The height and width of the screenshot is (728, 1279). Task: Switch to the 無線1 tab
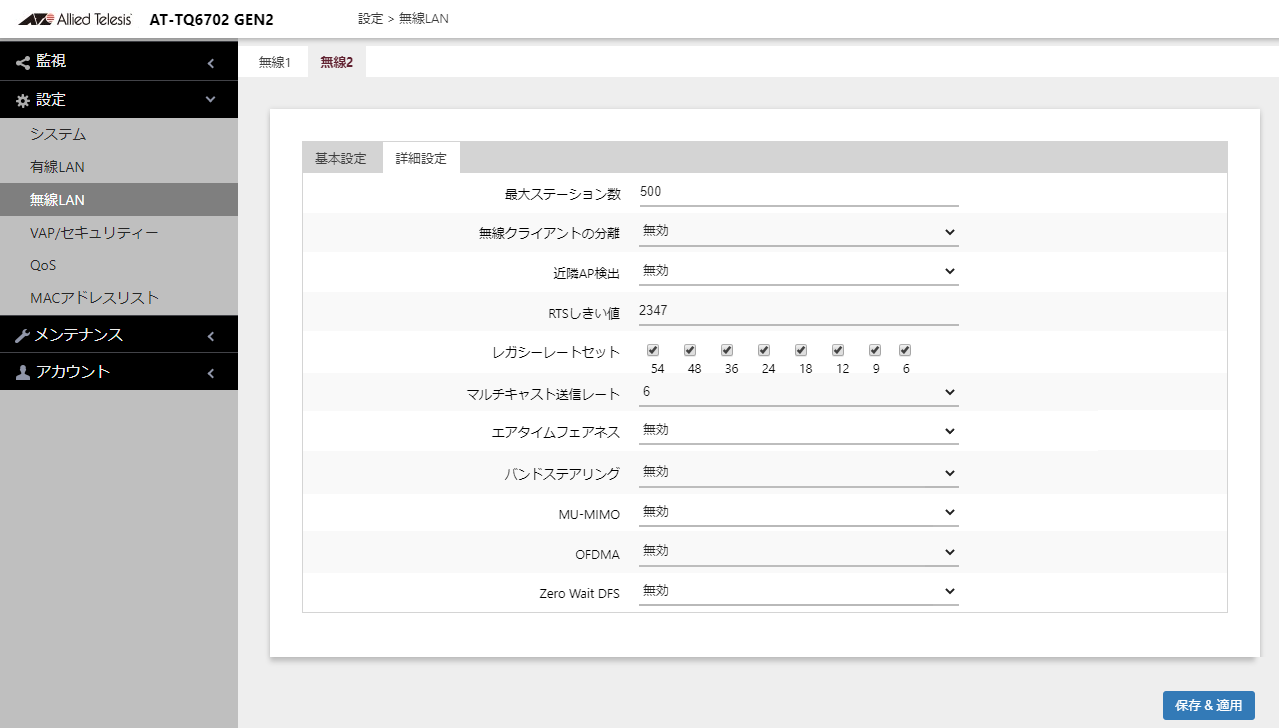point(274,61)
